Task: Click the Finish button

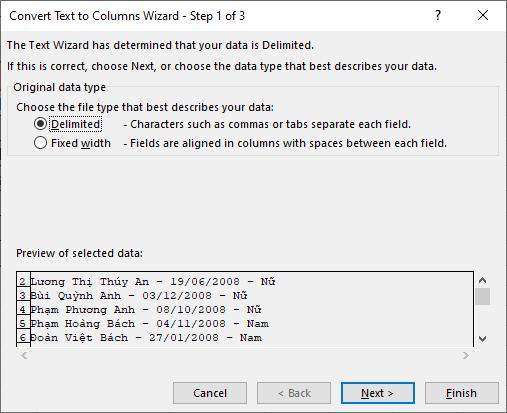Action: pyautogui.click(x=462, y=393)
